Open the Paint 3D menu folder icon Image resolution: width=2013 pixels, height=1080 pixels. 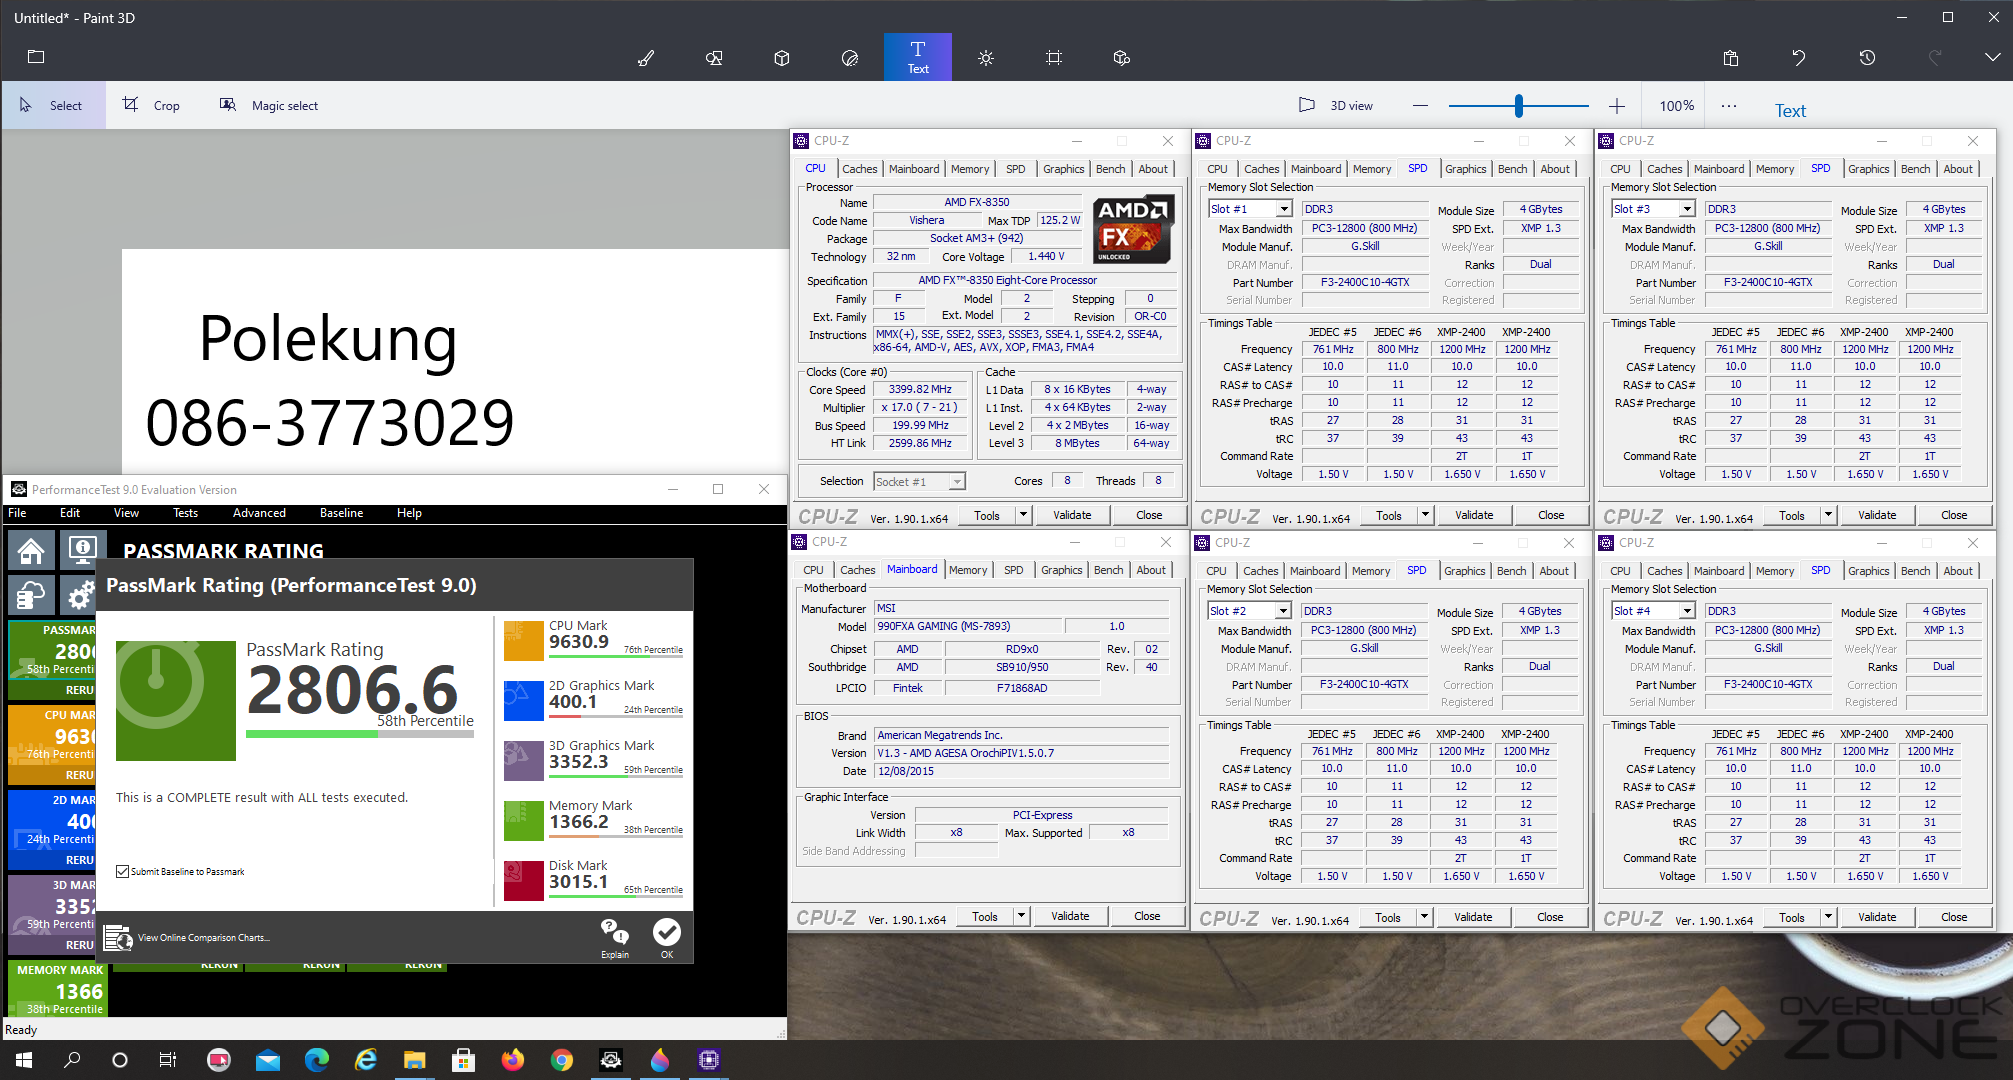tap(36, 57)
